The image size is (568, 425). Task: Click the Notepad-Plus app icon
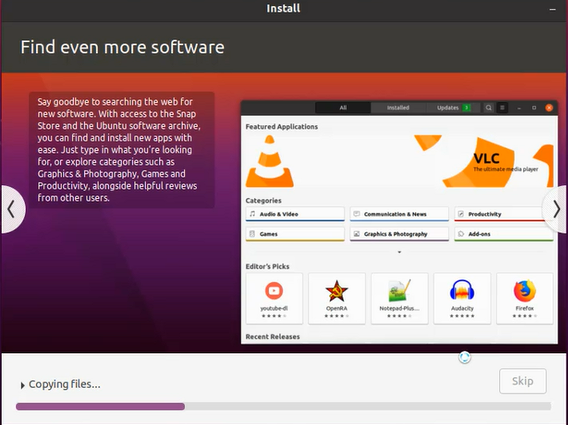coord(399,291)
